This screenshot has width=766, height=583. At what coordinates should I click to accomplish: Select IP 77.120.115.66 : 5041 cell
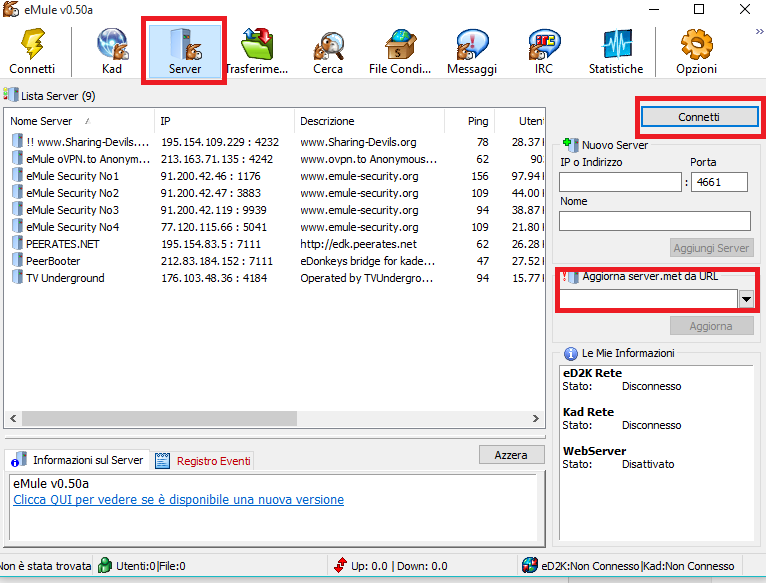coord(214,227)
